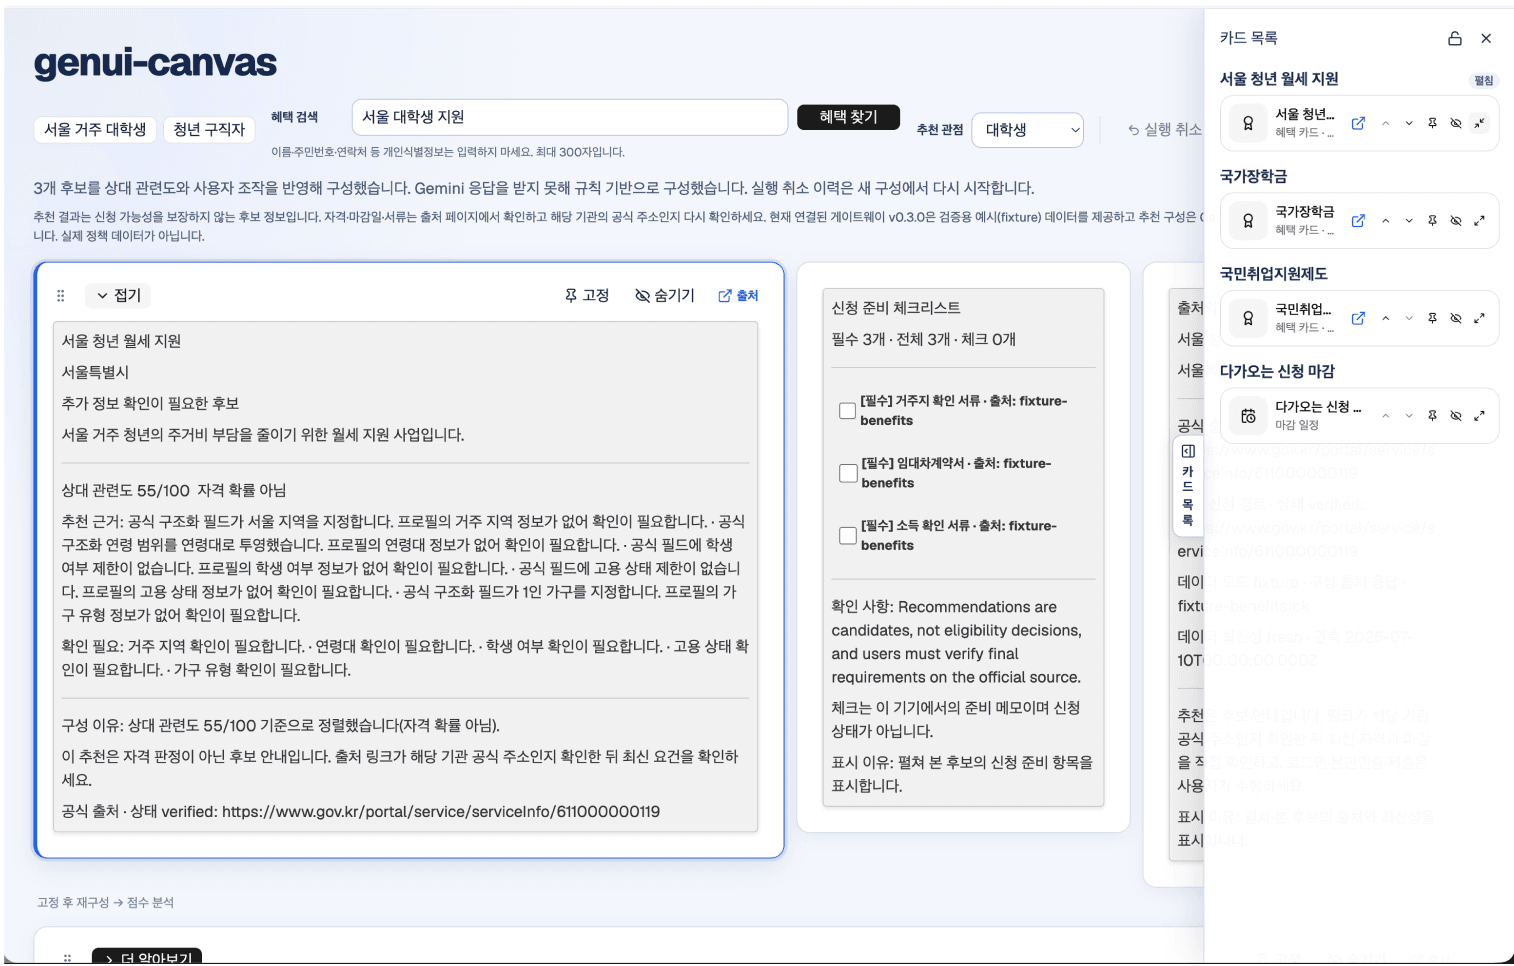Pin the 서울 청년 card in the card list
Screen dimensions: 1514x966
click(x=1432, y=123)
